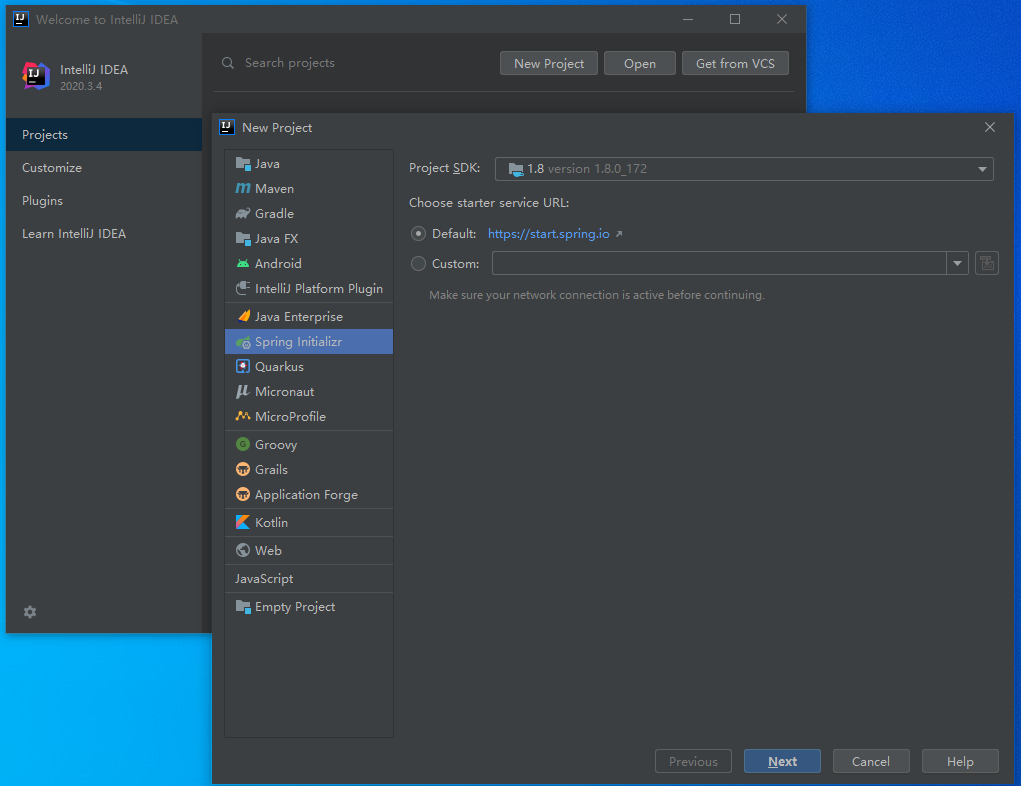Click the Gradle elephant icon

(x=243, y=214)
